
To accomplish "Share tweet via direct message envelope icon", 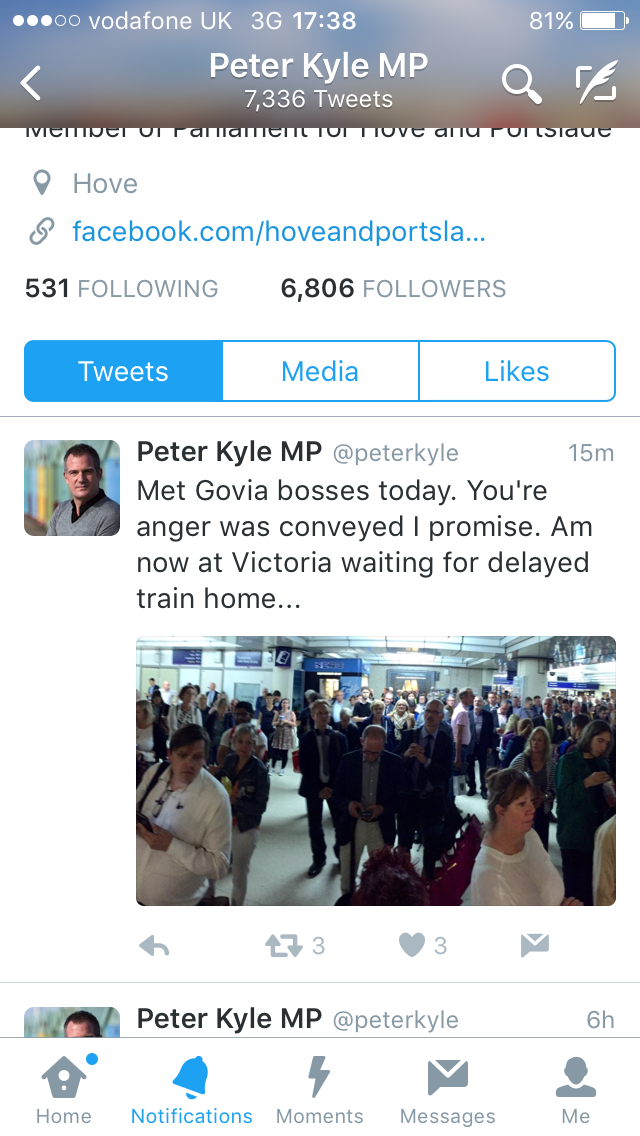I will coord(535,945).
